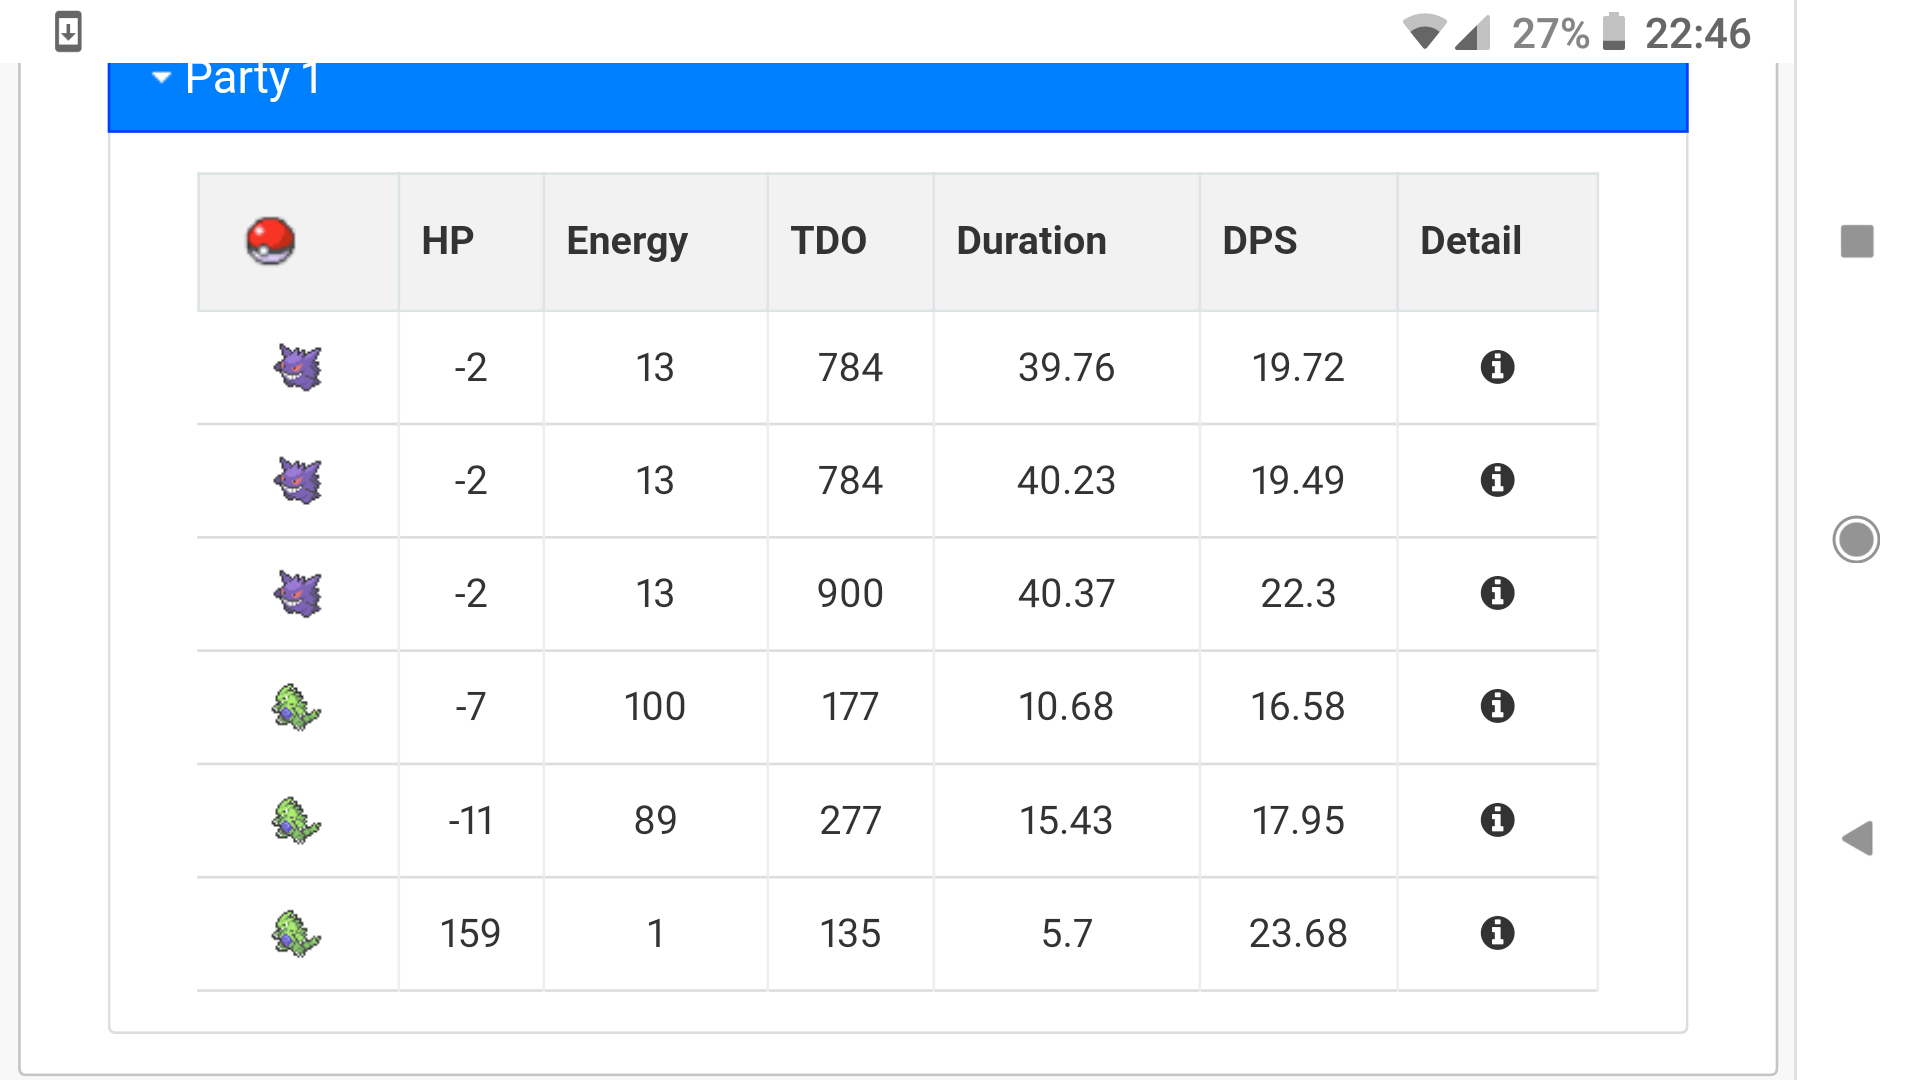Select Gengar sprite in the 22.3 DPS row
Image resolution: width=1920 pixels, height=1080 pixels.
[x=298, y=593]
